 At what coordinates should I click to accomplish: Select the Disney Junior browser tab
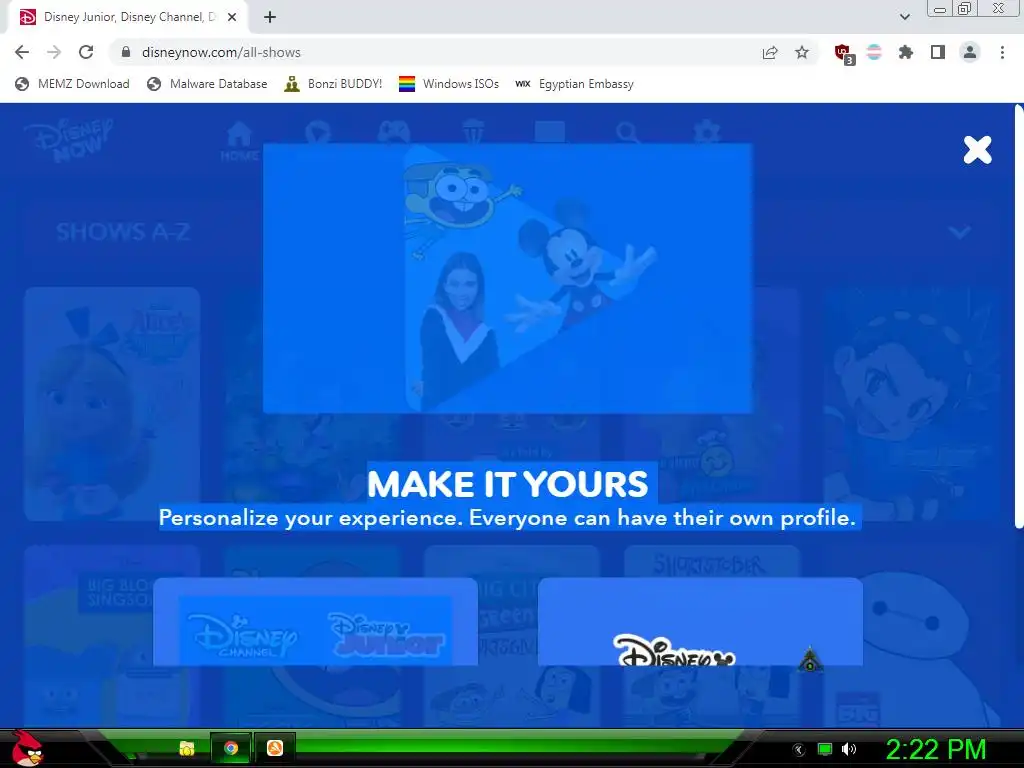coord(128,18)
